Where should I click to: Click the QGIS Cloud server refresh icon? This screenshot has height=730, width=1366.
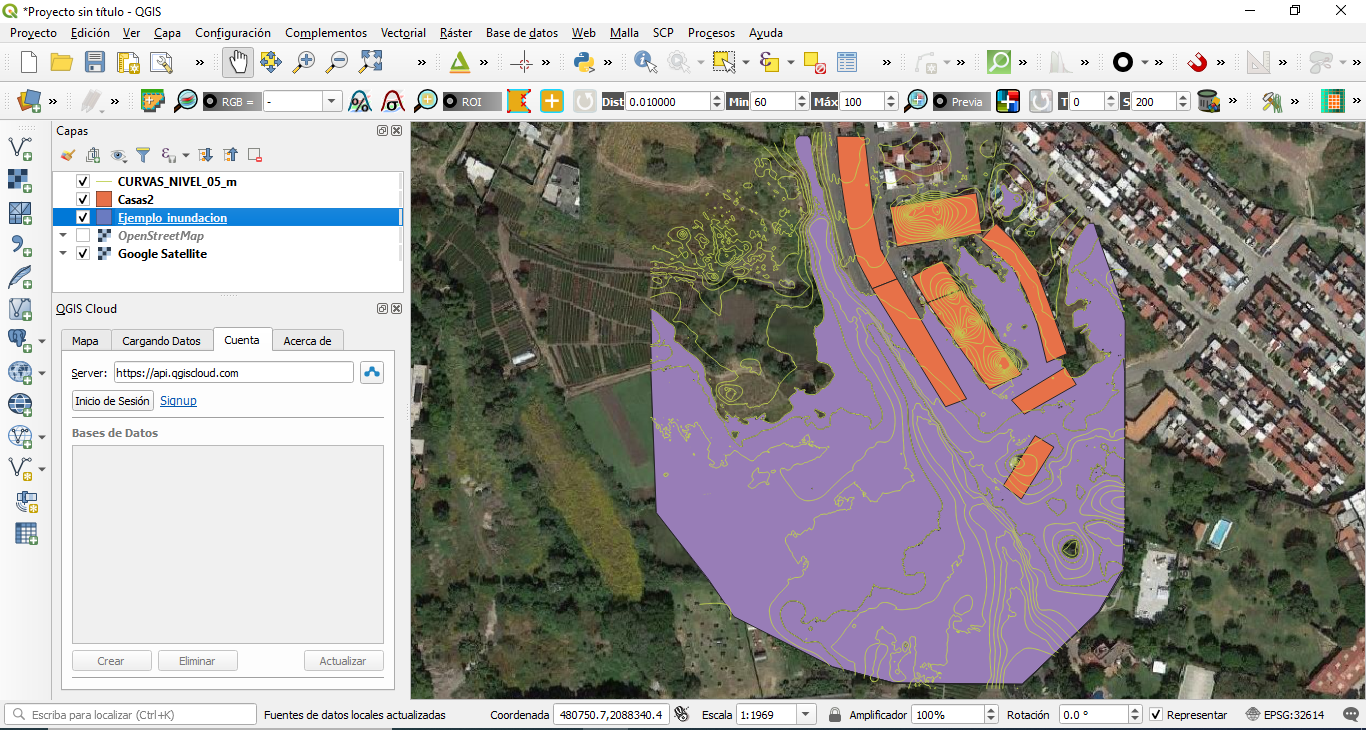pos(372,373)
